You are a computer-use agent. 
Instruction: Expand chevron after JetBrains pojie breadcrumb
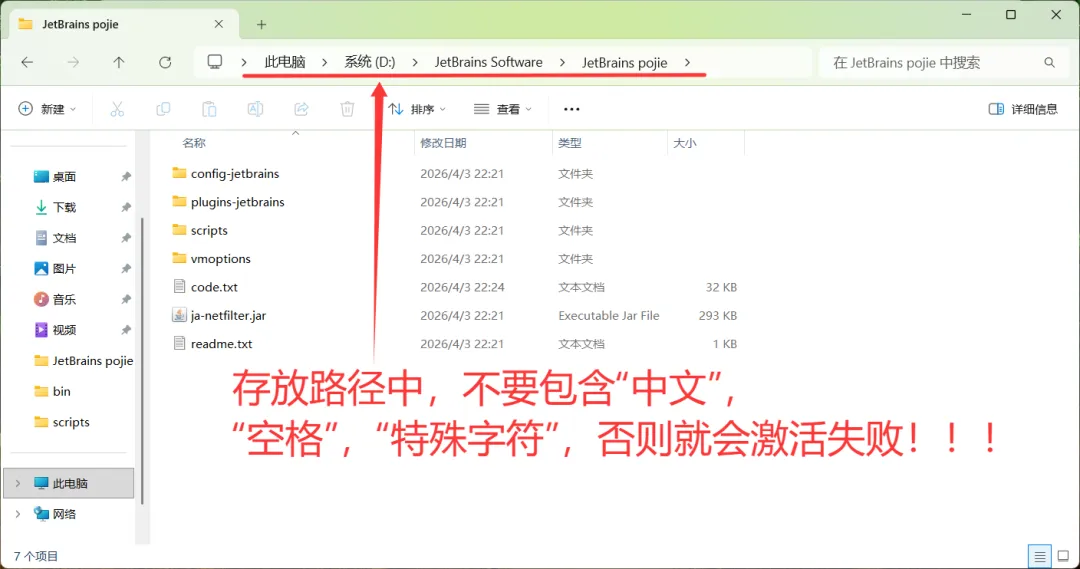pyautogui.click(x=687, y=62)
